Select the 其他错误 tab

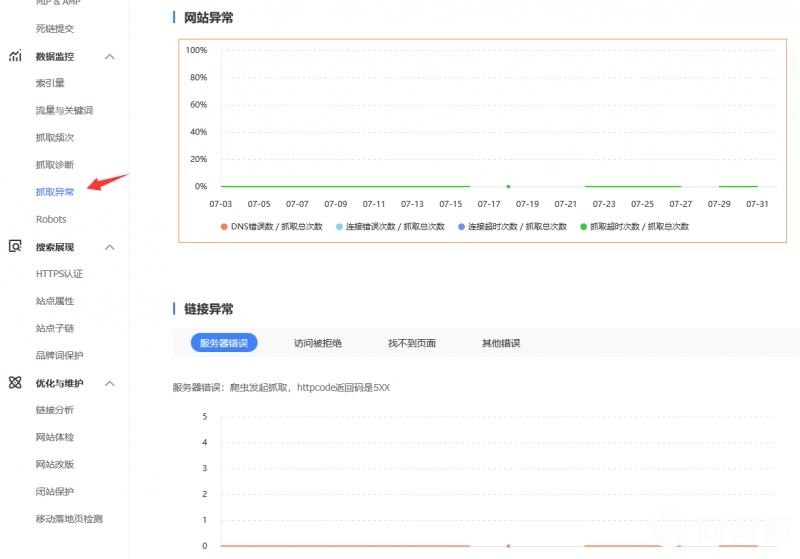pyautogui.click(x=500, y=343)
